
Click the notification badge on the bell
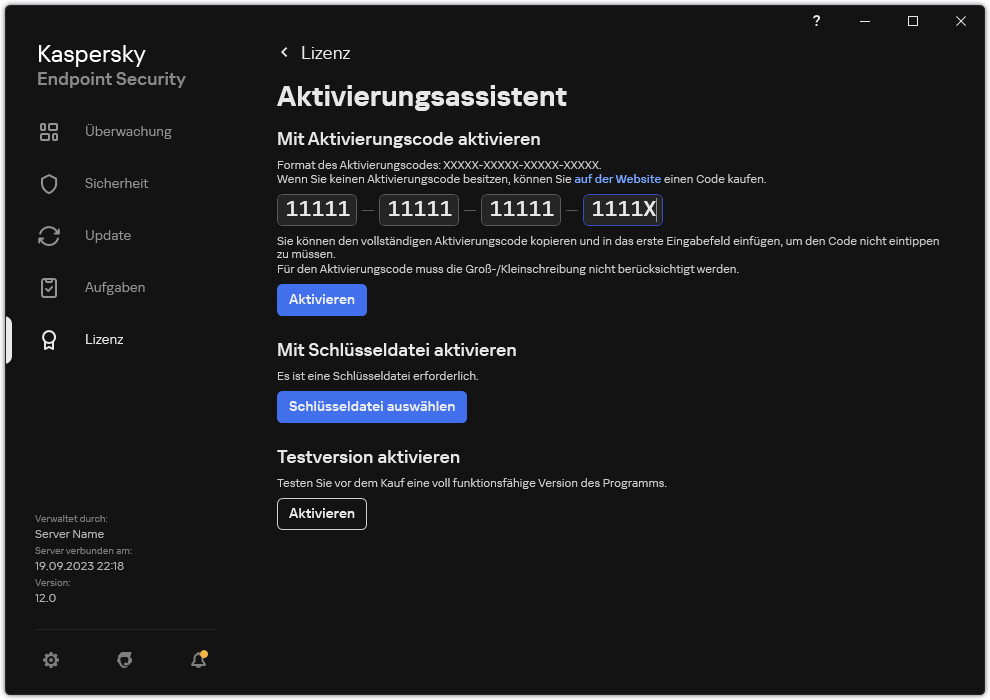point(204,653)
